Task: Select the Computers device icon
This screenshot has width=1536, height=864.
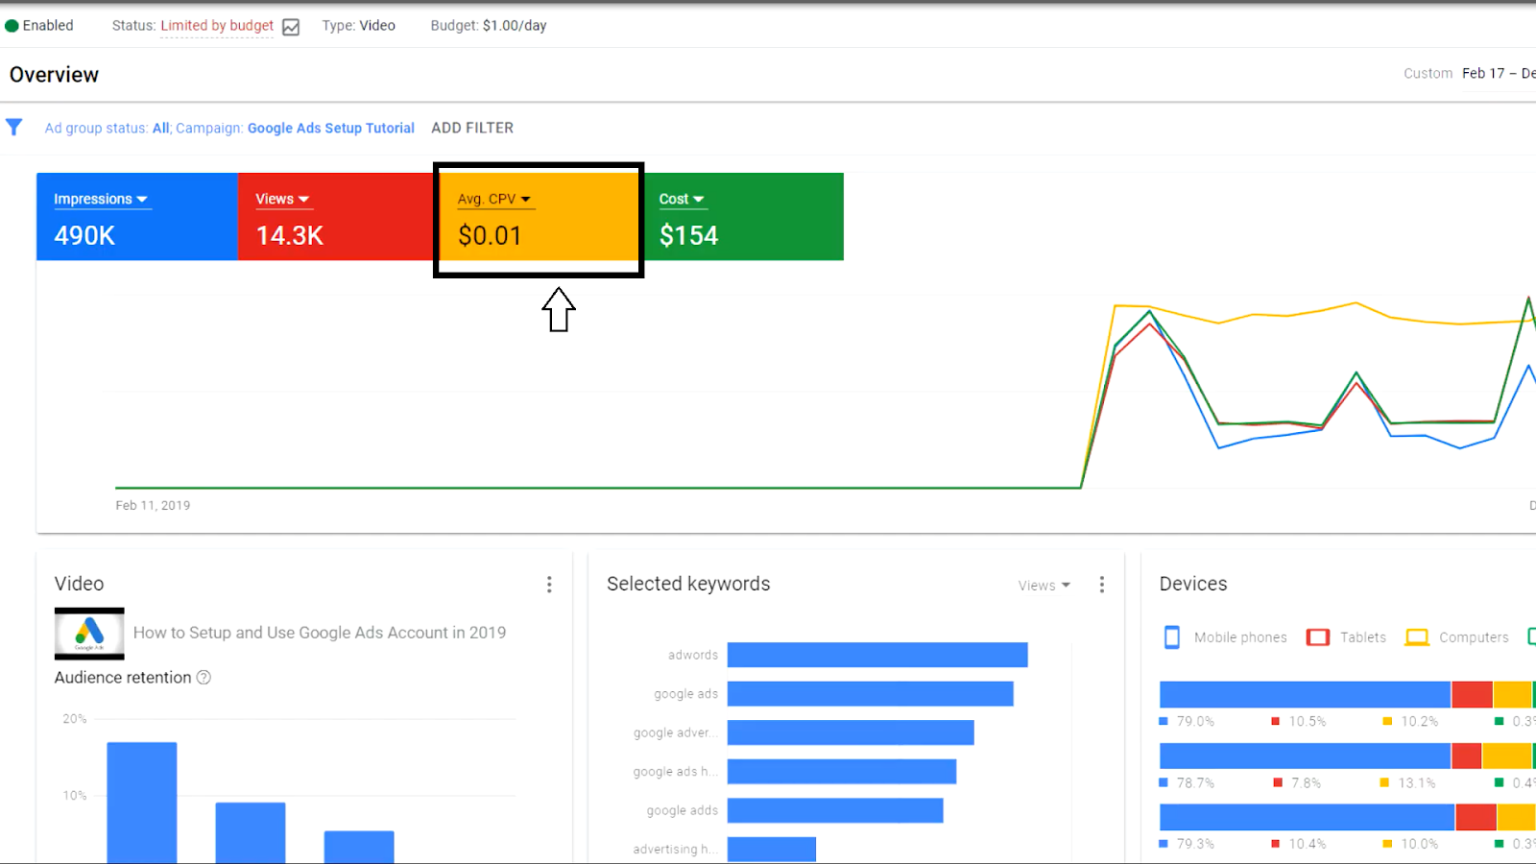Action: (1416, 637)
